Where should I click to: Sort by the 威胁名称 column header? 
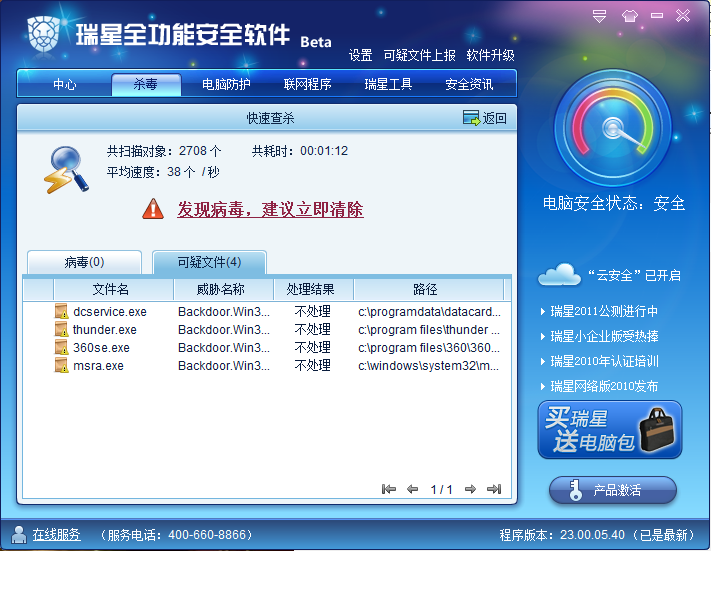(224, 289)
